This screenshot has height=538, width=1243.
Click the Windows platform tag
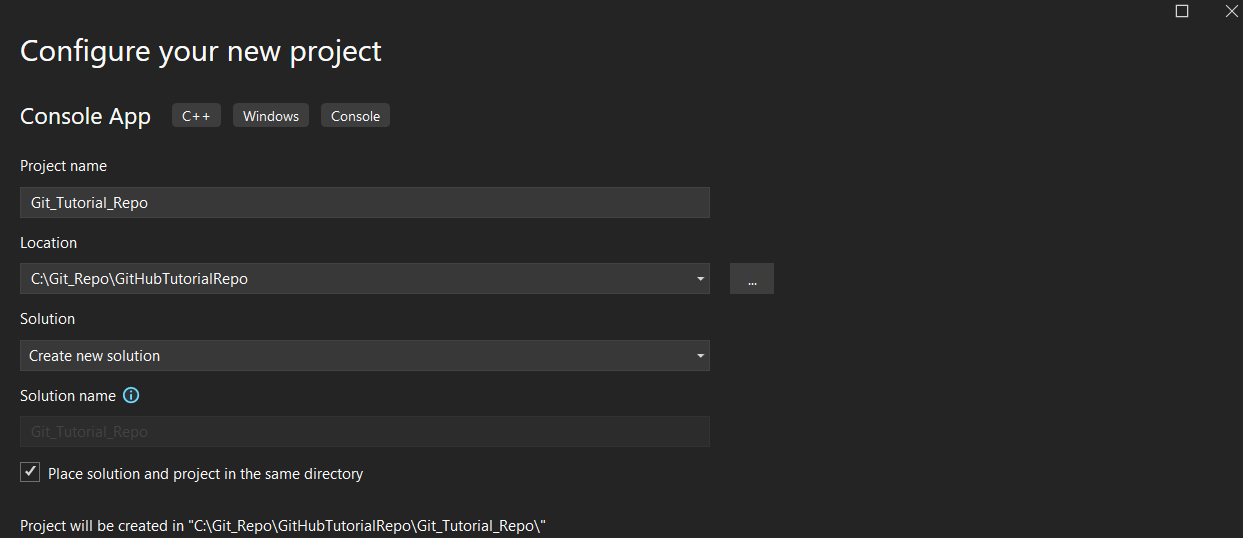point(271,116)
